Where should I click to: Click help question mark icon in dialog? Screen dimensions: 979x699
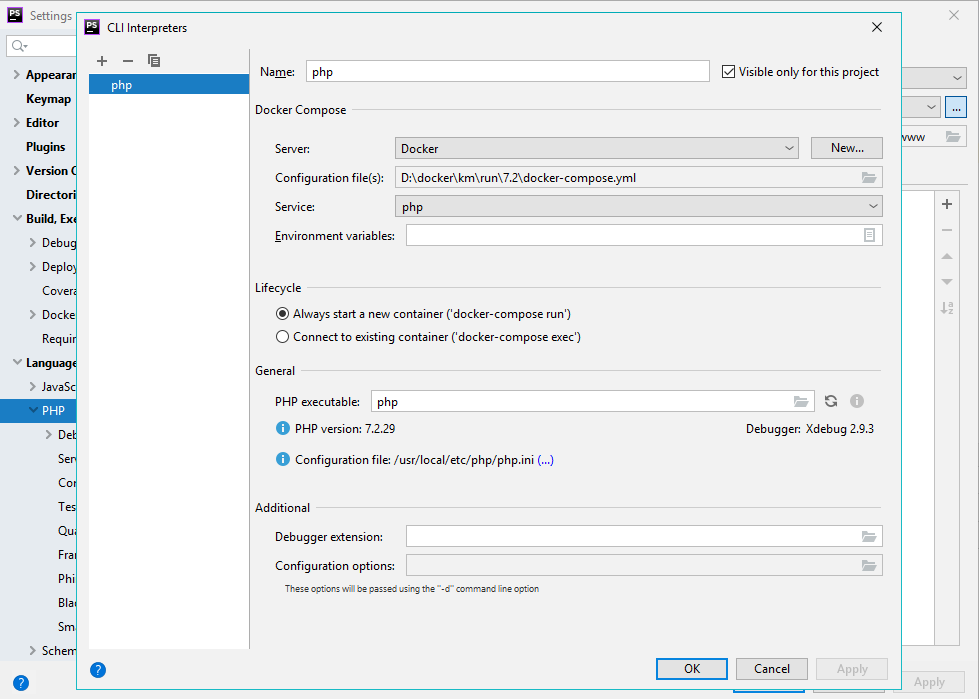point(98,669)
